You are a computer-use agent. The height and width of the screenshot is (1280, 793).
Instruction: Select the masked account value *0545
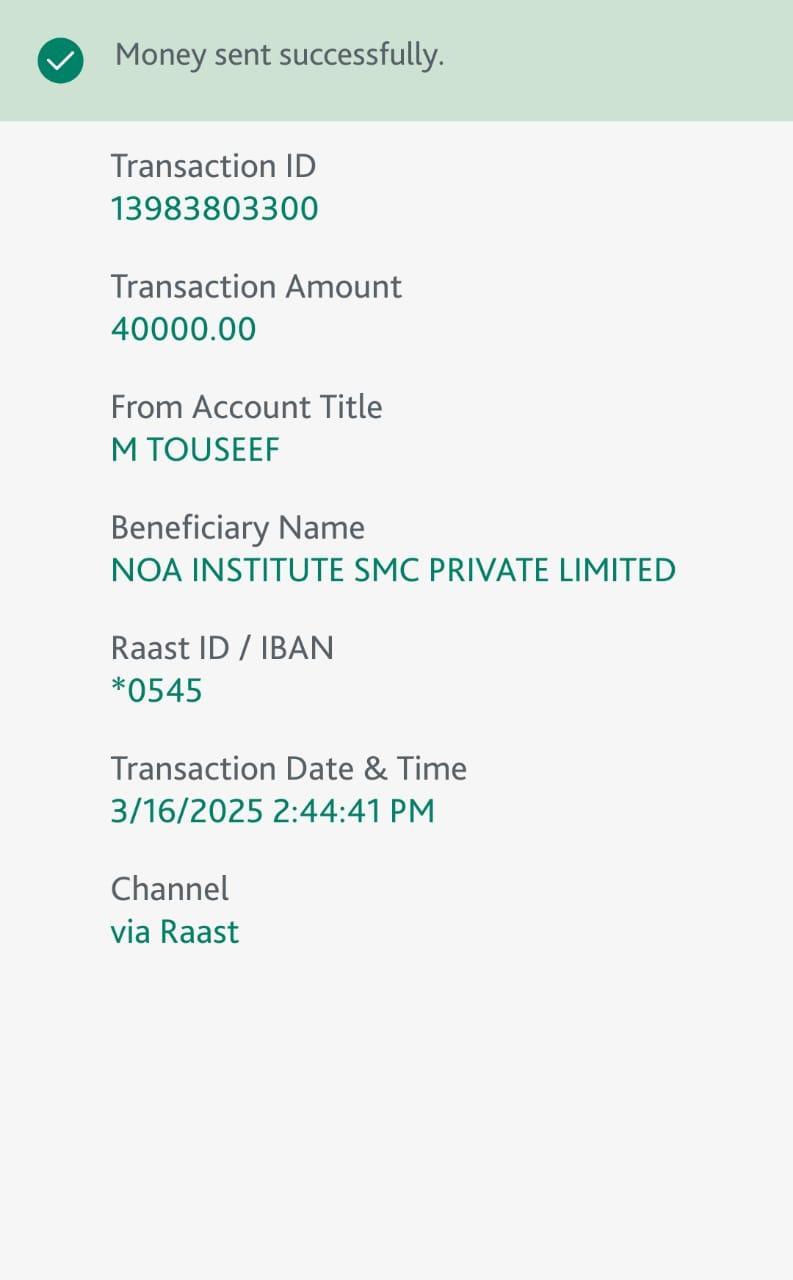coord(156,691)
